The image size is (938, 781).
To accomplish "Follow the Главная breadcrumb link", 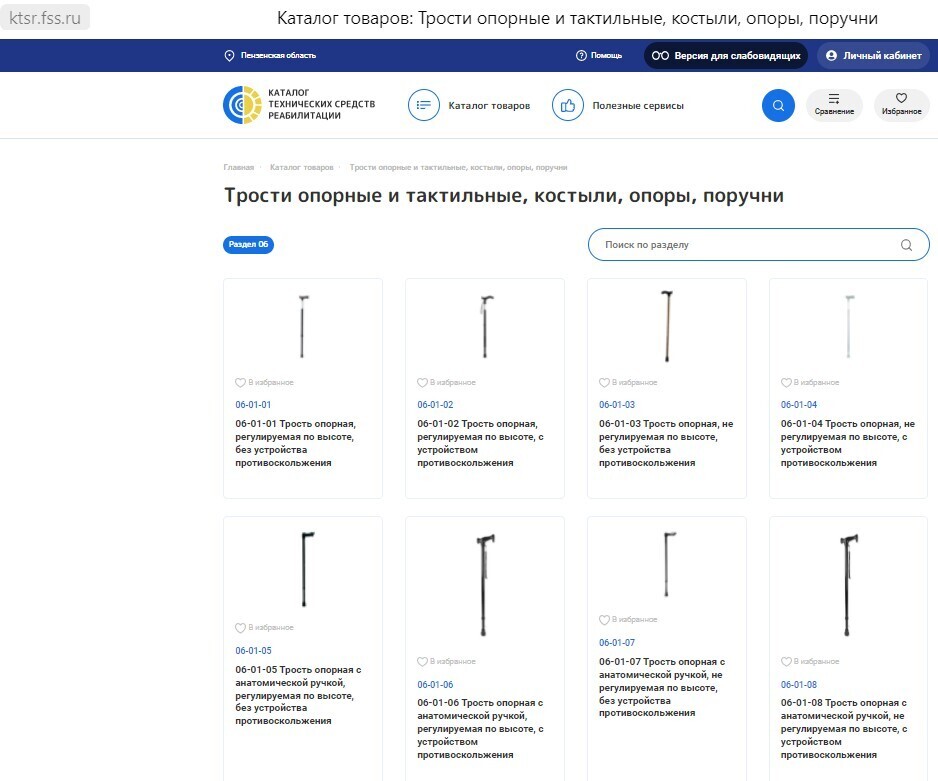I will [239, 167].
